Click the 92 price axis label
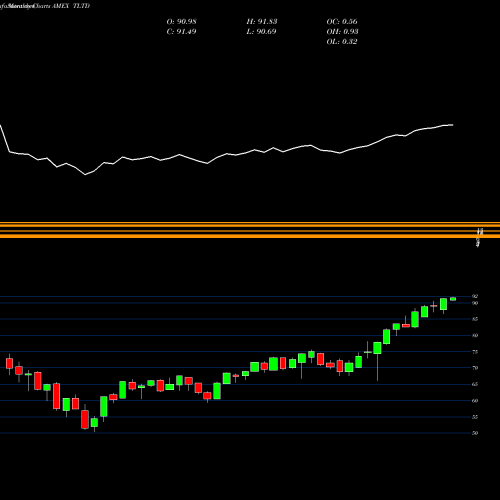Screen dimensions: 500x500 [475, 296]
